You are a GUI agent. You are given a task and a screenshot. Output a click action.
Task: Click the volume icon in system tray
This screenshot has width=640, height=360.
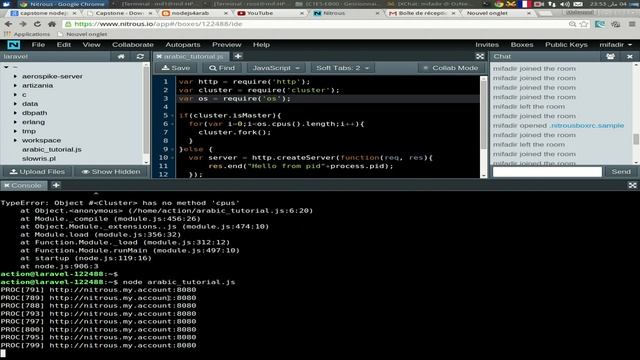point(565,4)
